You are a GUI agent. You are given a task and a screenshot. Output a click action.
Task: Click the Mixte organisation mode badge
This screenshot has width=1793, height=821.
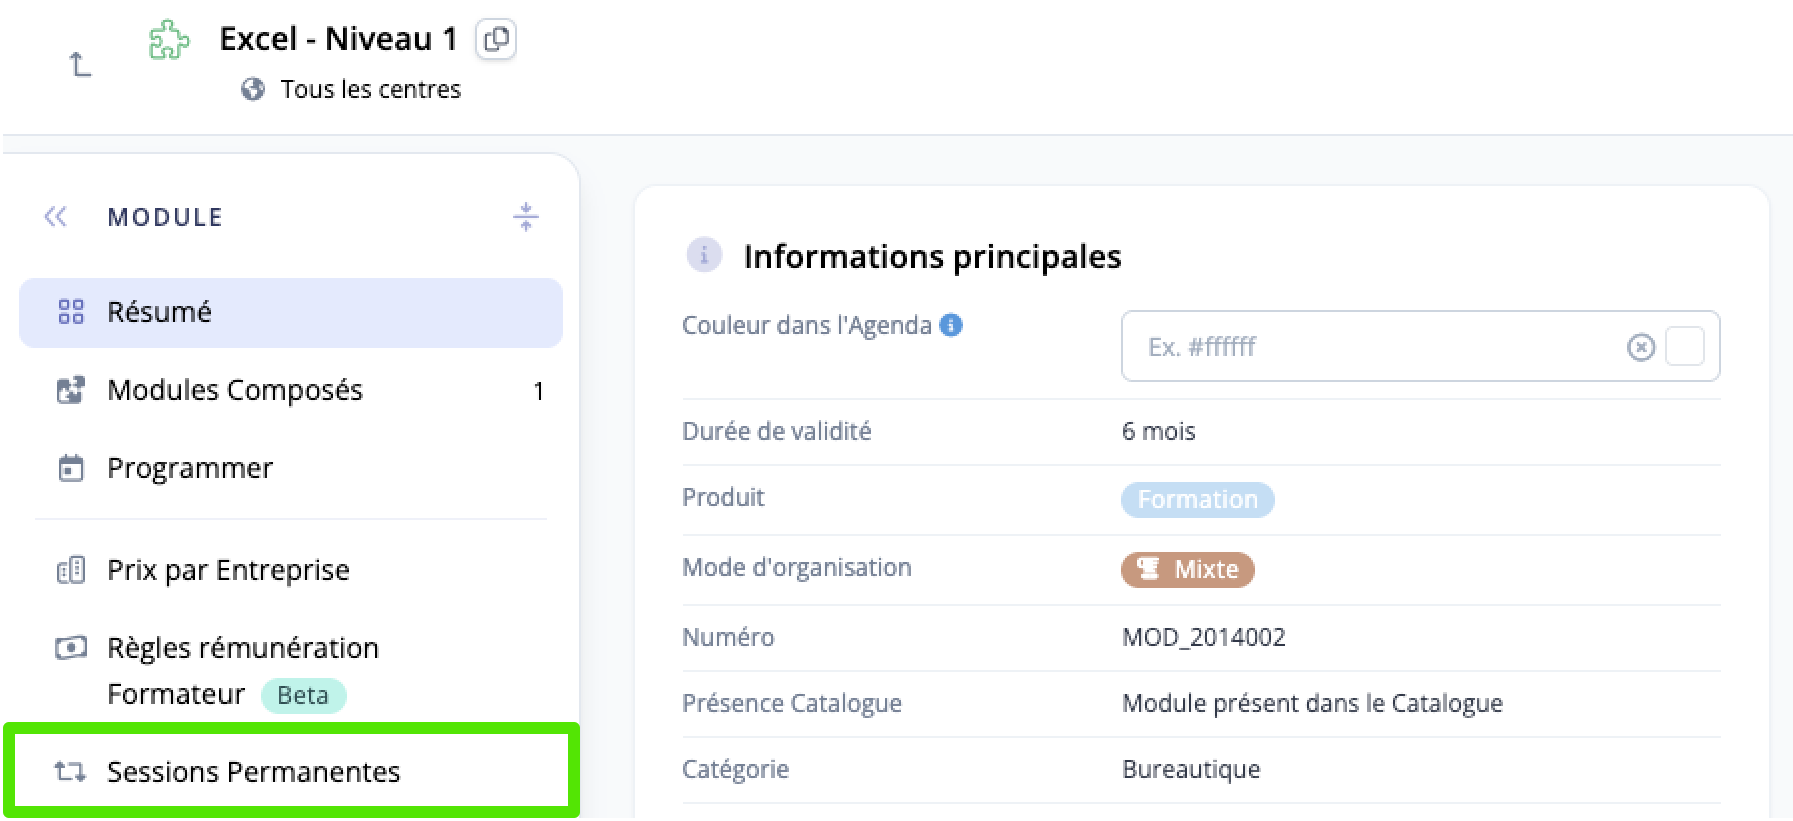point(1187,569)
